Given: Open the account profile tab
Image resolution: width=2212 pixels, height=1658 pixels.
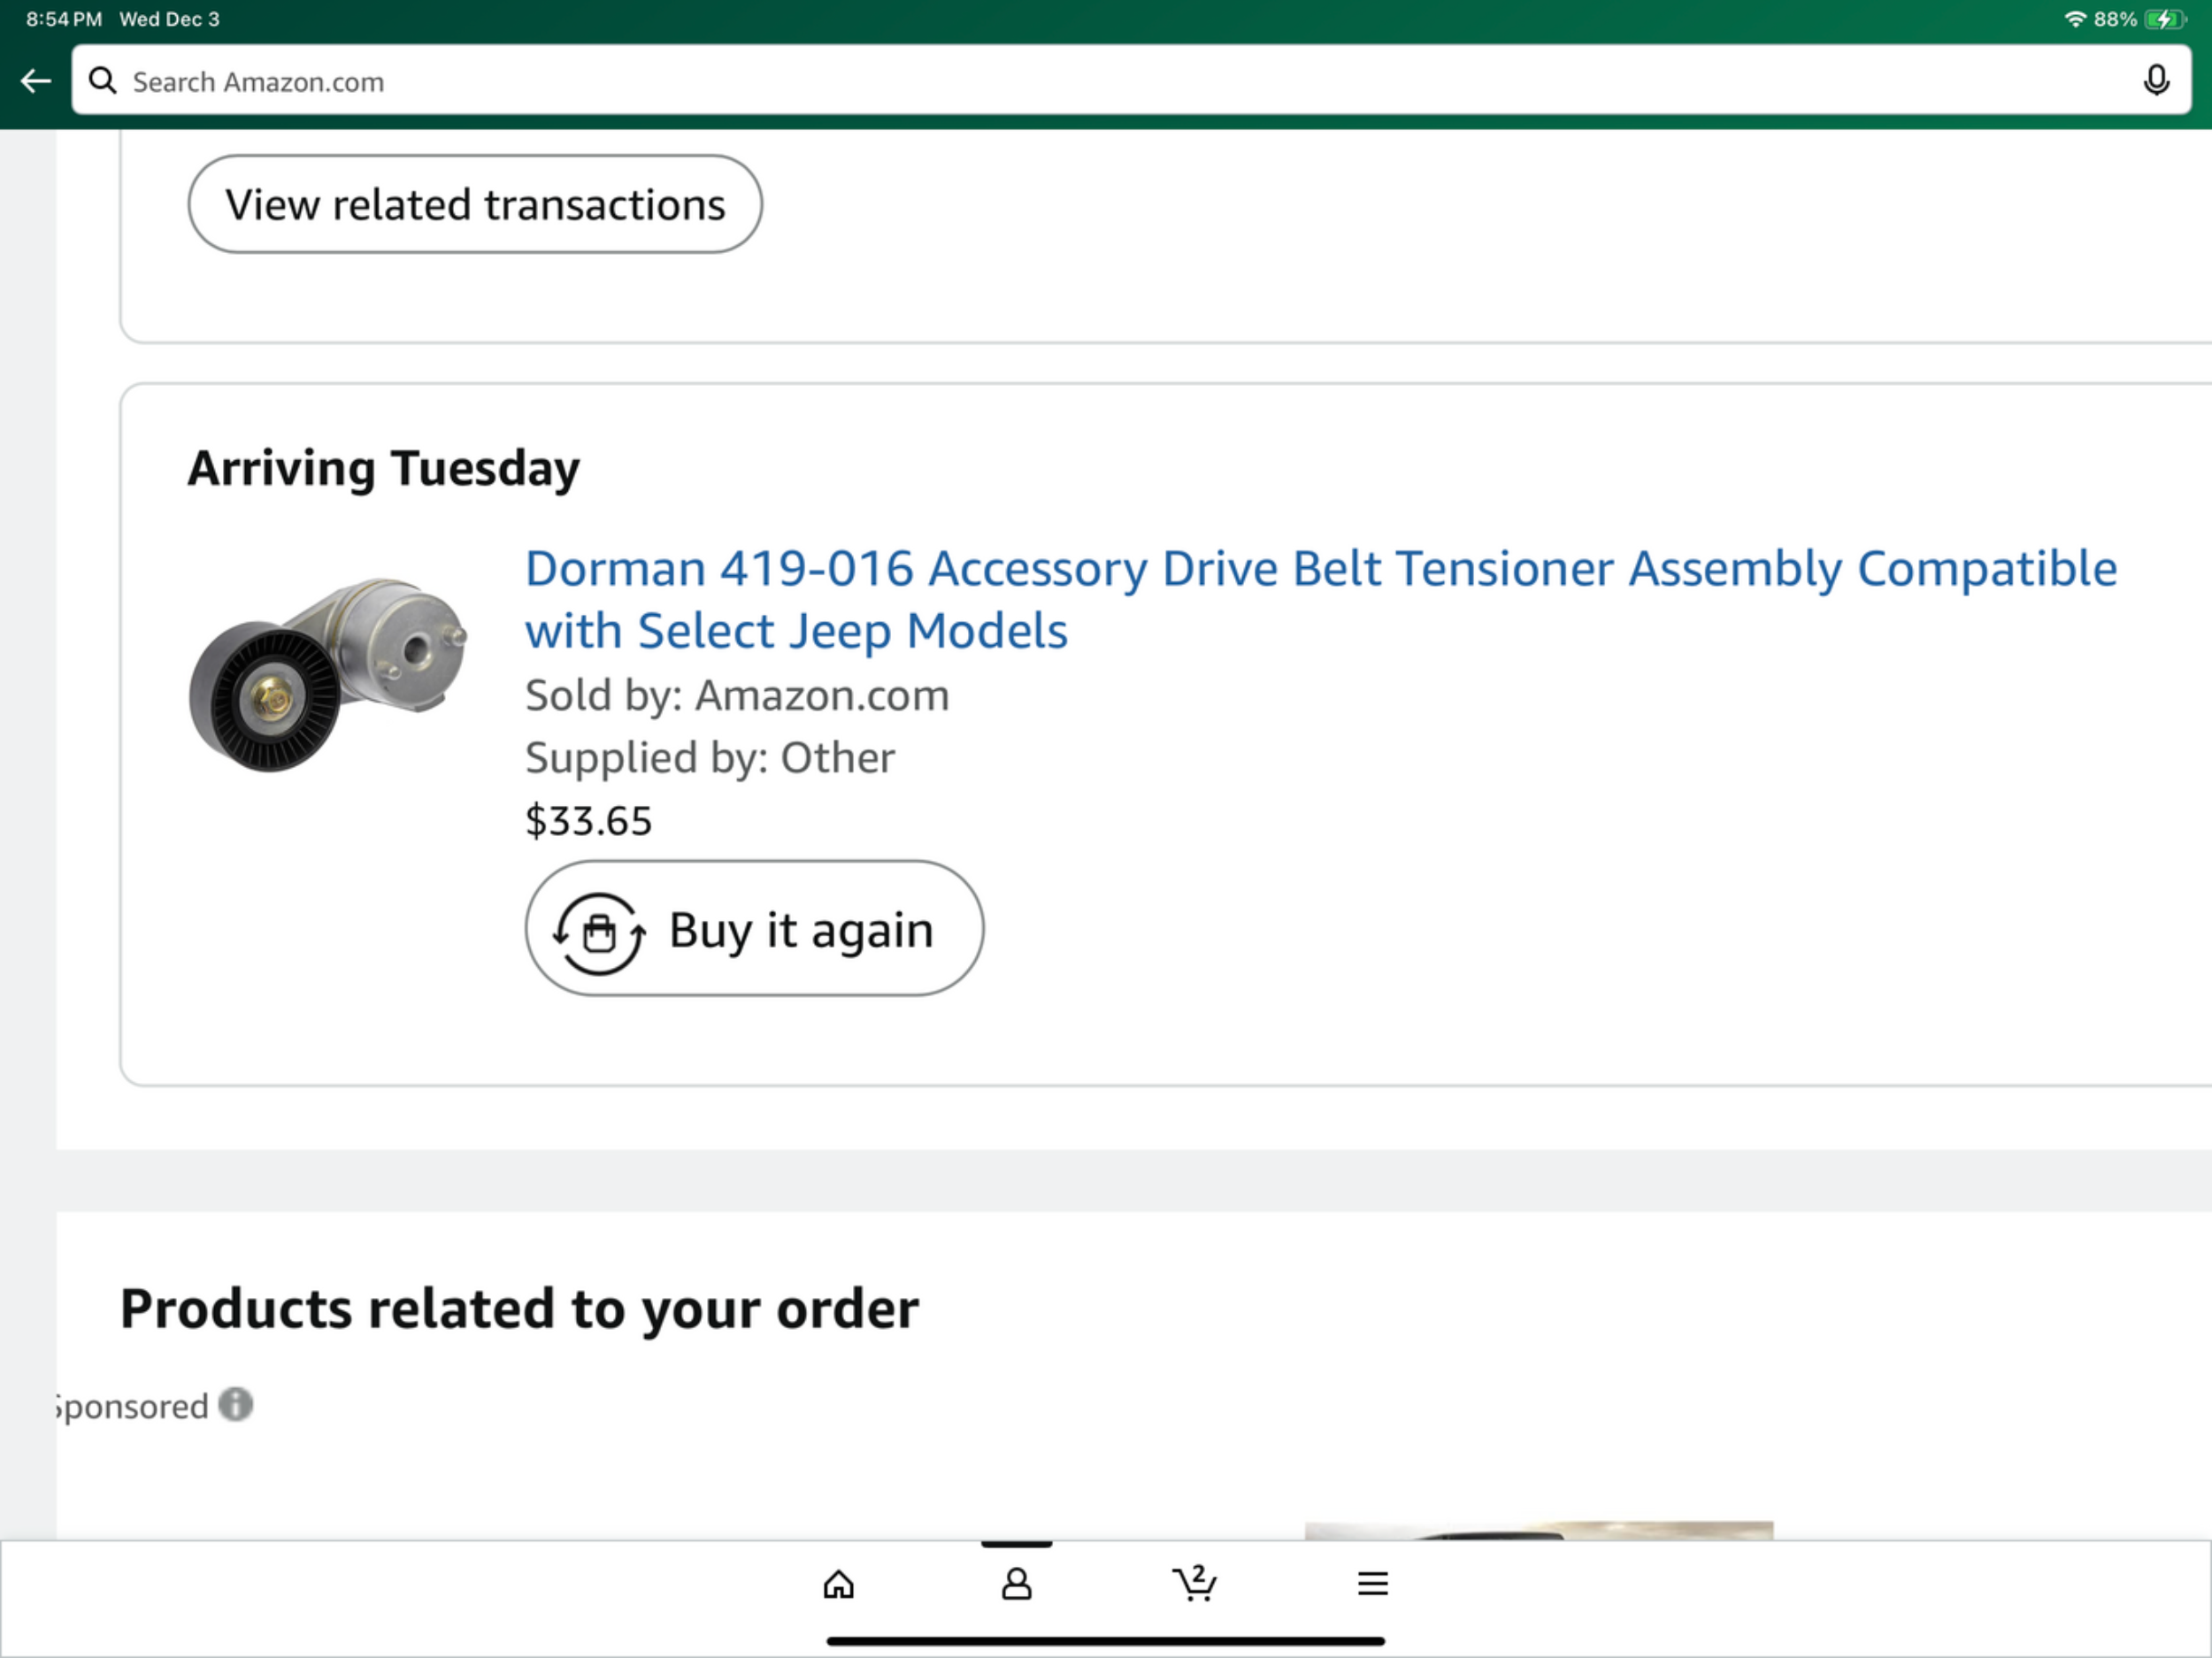Looking at the screenshot, I should click(1016, 1584).
